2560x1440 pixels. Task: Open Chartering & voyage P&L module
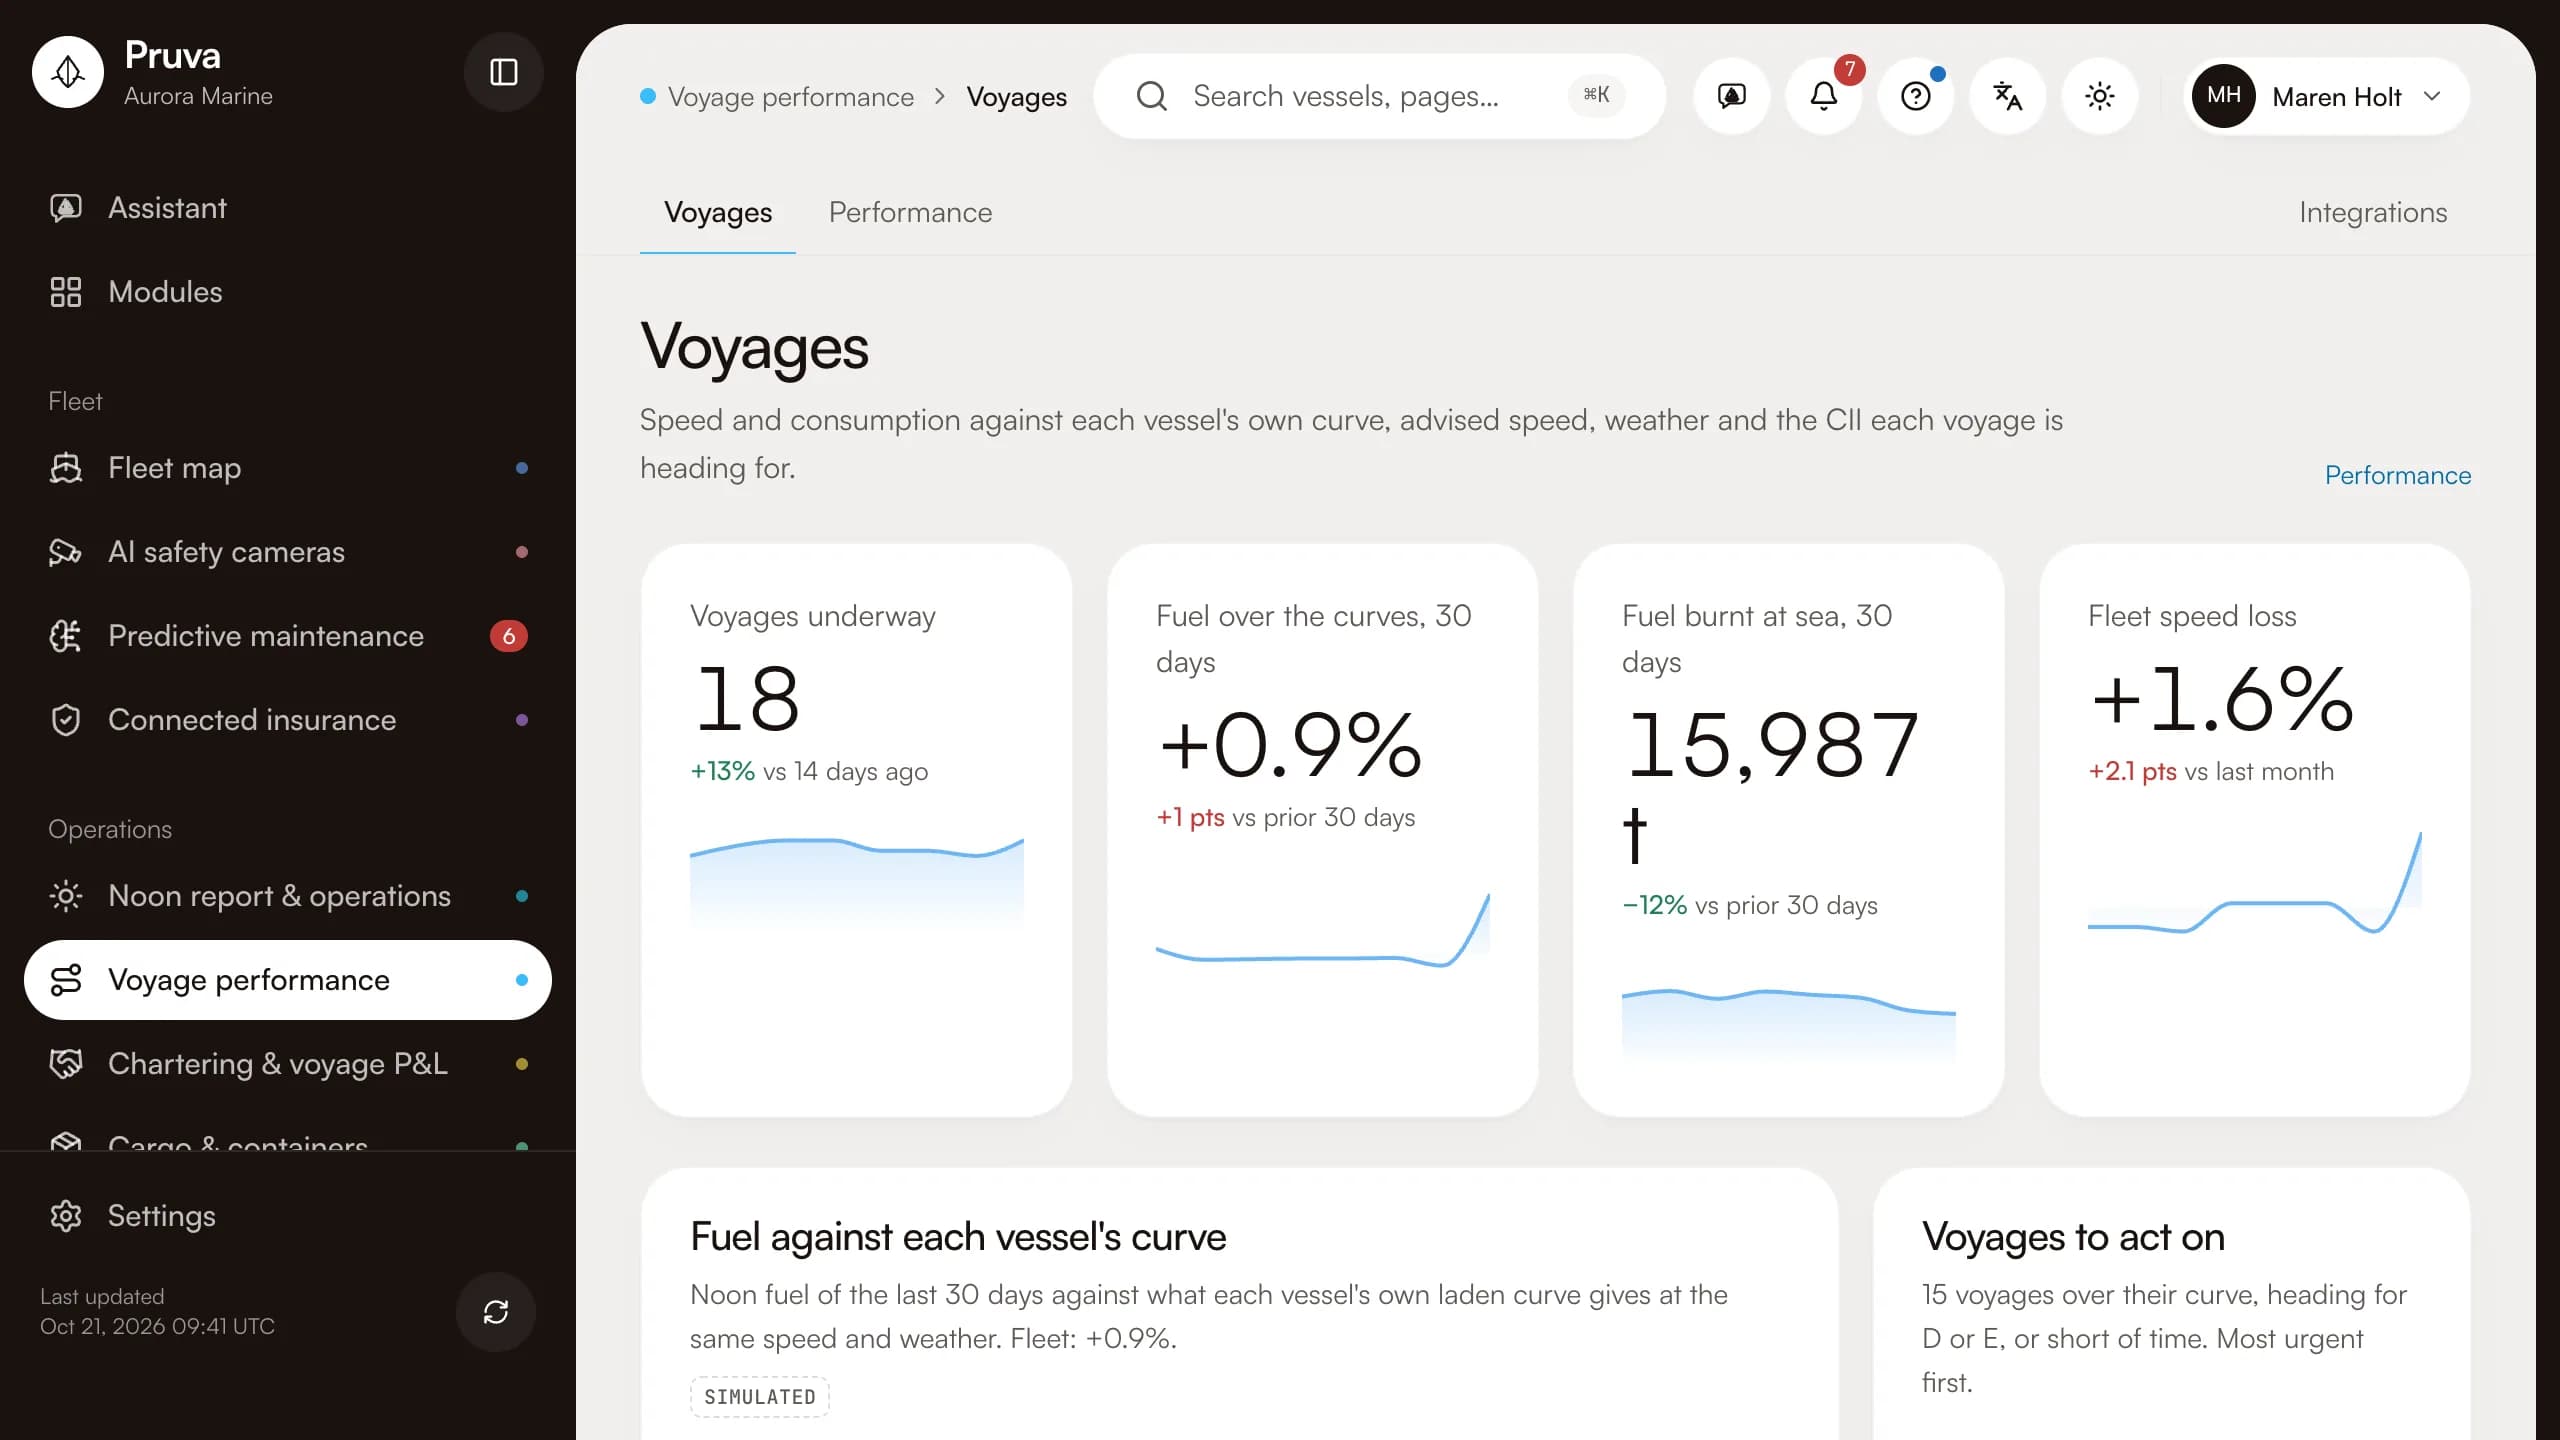[x=288, y=1064]
